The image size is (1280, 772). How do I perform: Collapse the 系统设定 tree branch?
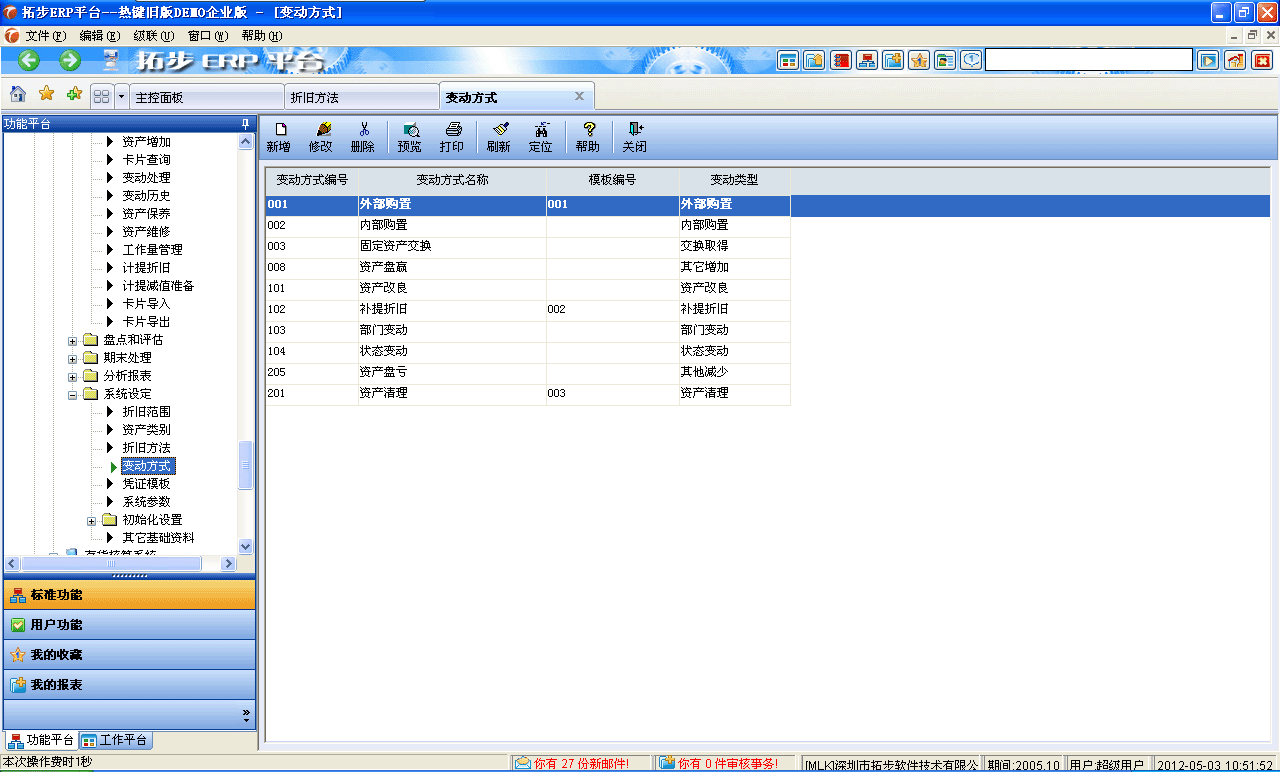click(x=71, y=394)
